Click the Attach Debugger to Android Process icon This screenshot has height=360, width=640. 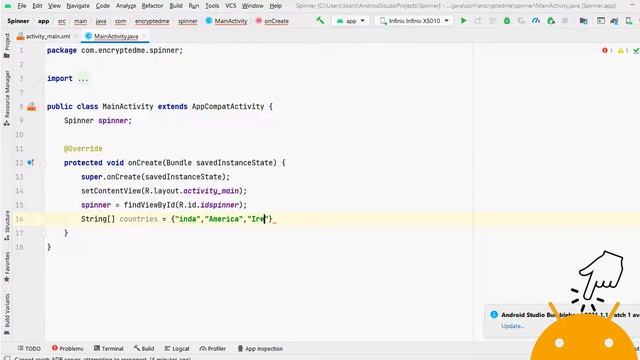click(x=551, y=20)
